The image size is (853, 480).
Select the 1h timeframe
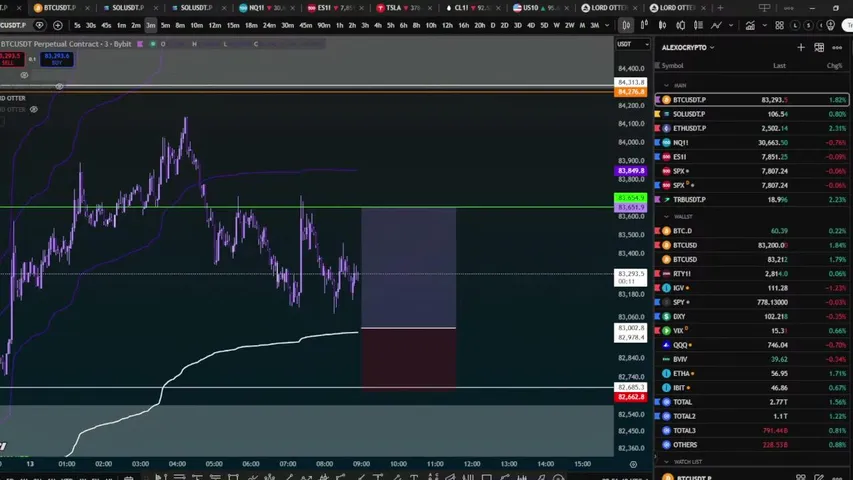pyautogui.click(x=339, y=25)
